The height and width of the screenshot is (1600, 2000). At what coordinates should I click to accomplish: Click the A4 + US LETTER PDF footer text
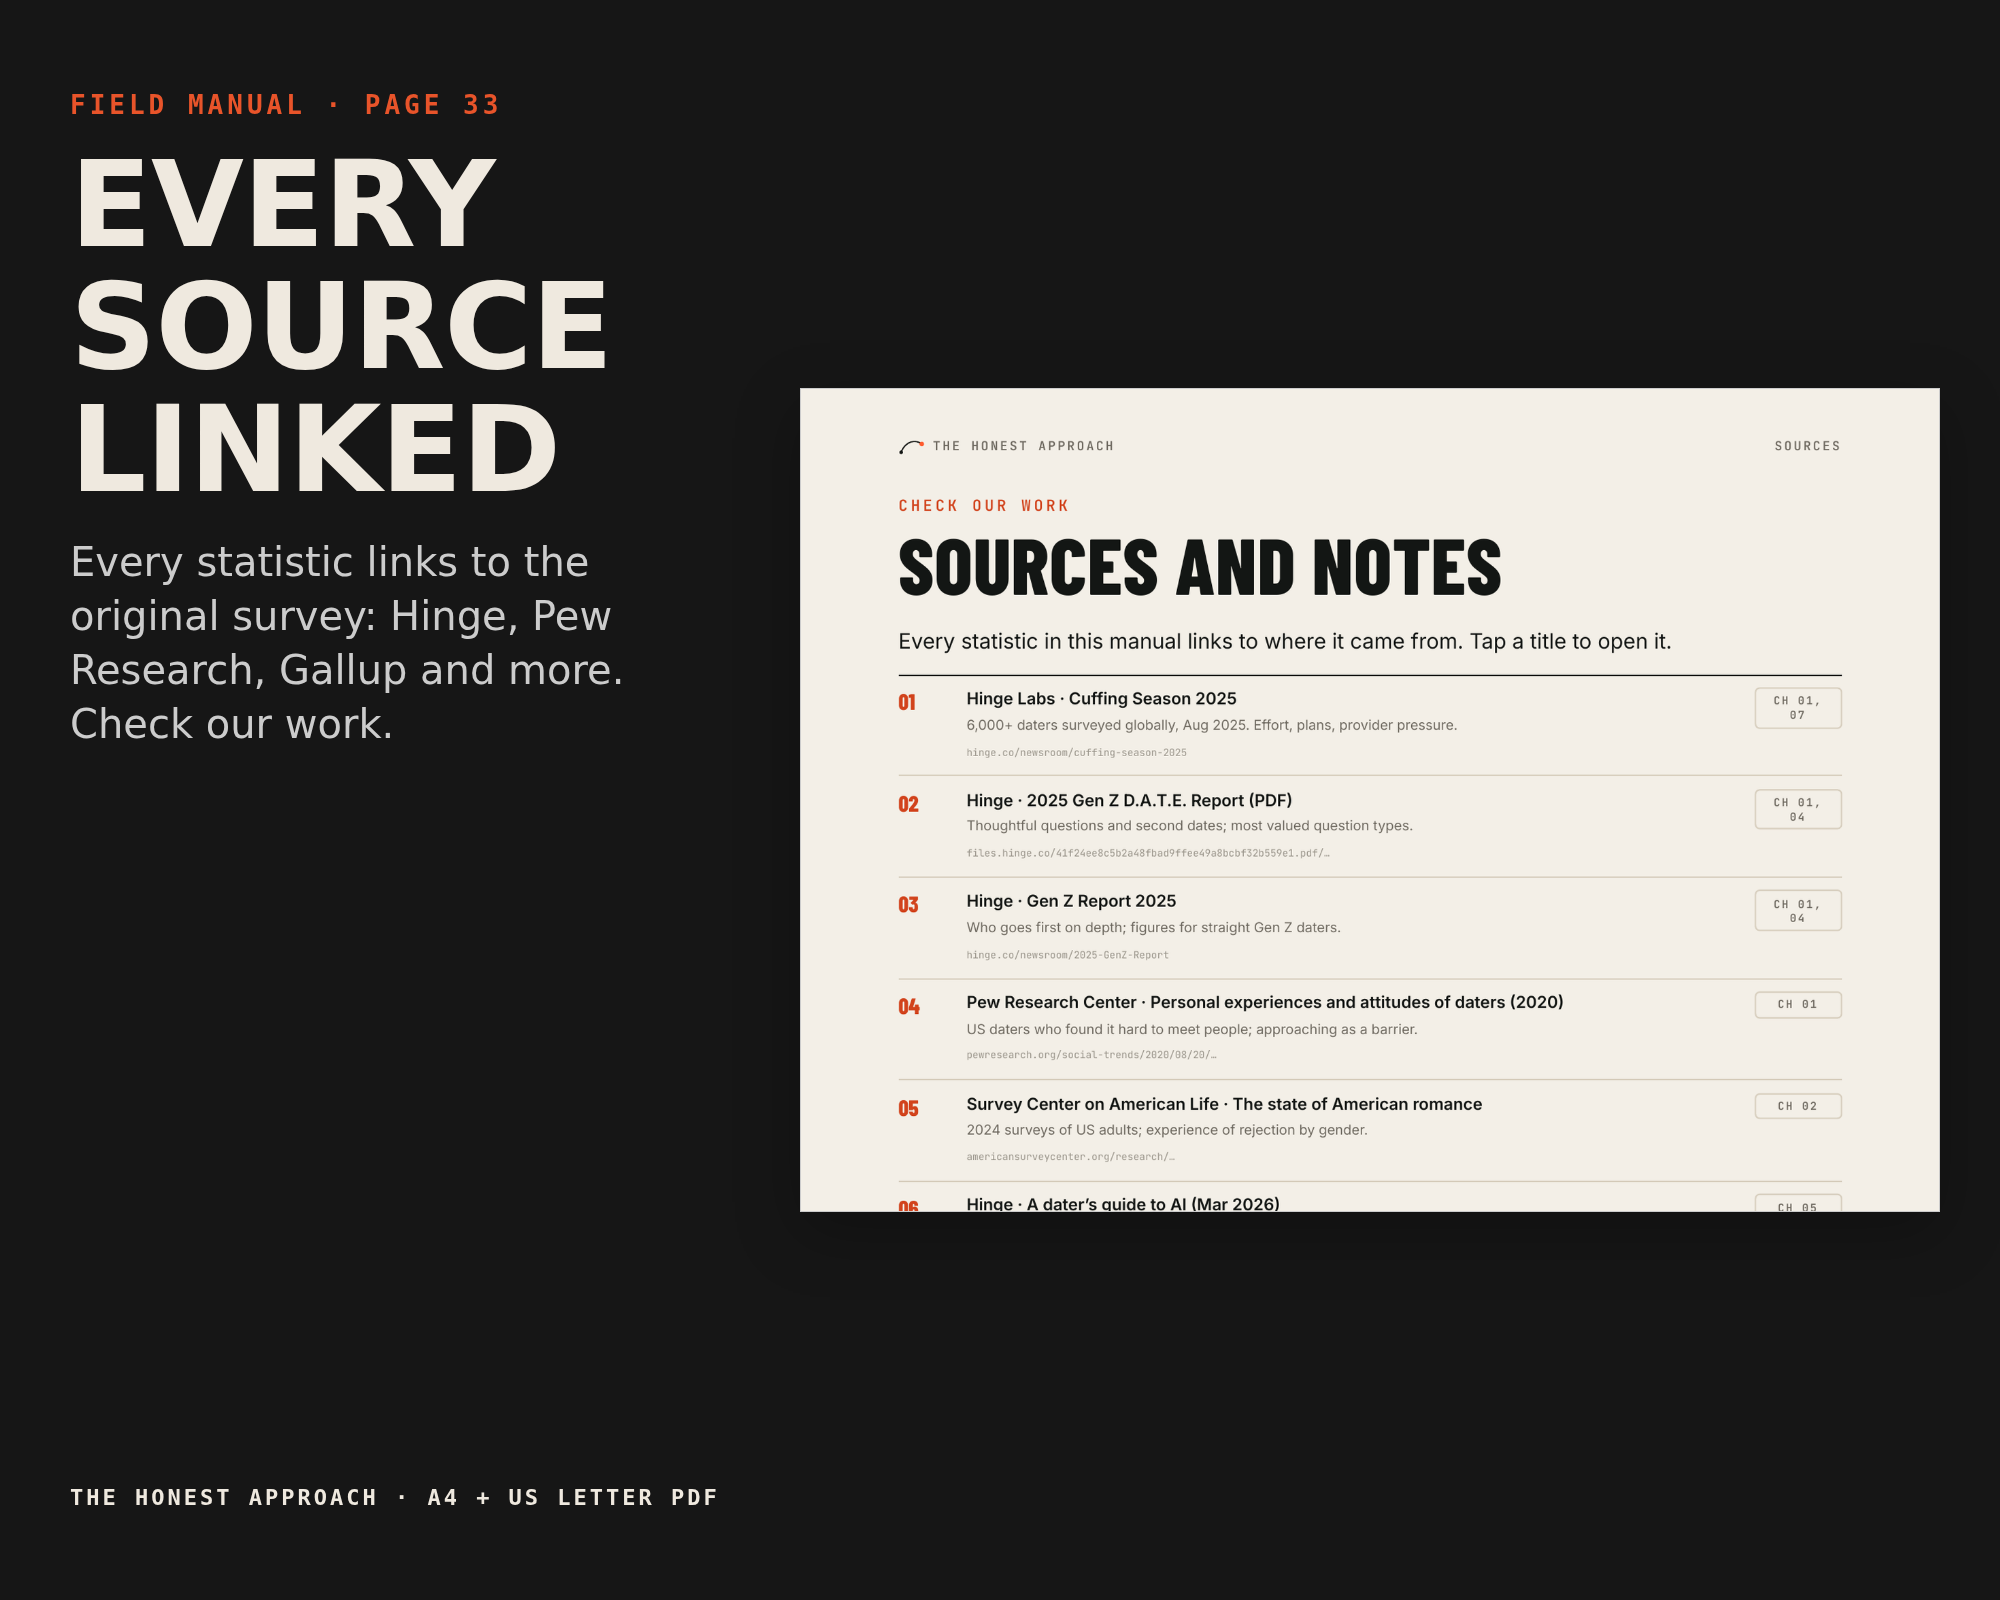pyautogui.click(x=572, y=1498)
